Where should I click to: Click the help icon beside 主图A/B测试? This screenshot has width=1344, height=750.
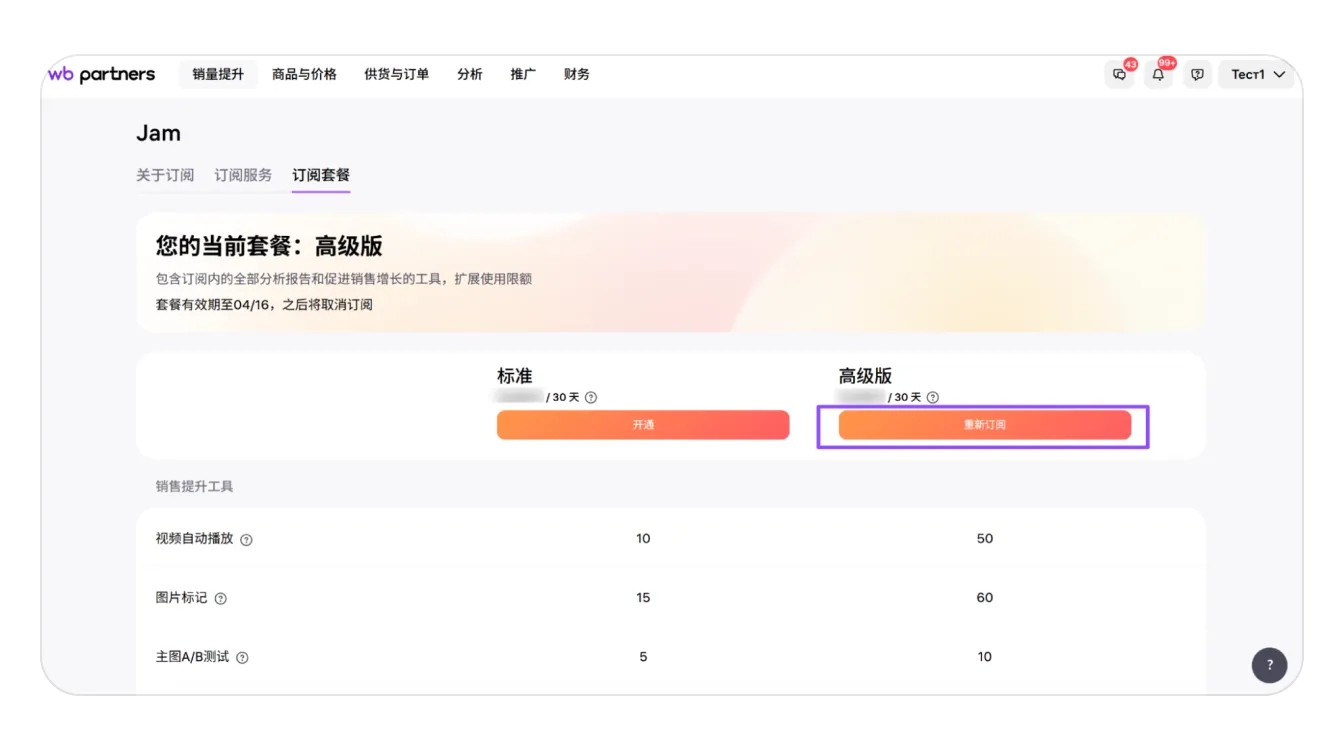click(242, 657)
